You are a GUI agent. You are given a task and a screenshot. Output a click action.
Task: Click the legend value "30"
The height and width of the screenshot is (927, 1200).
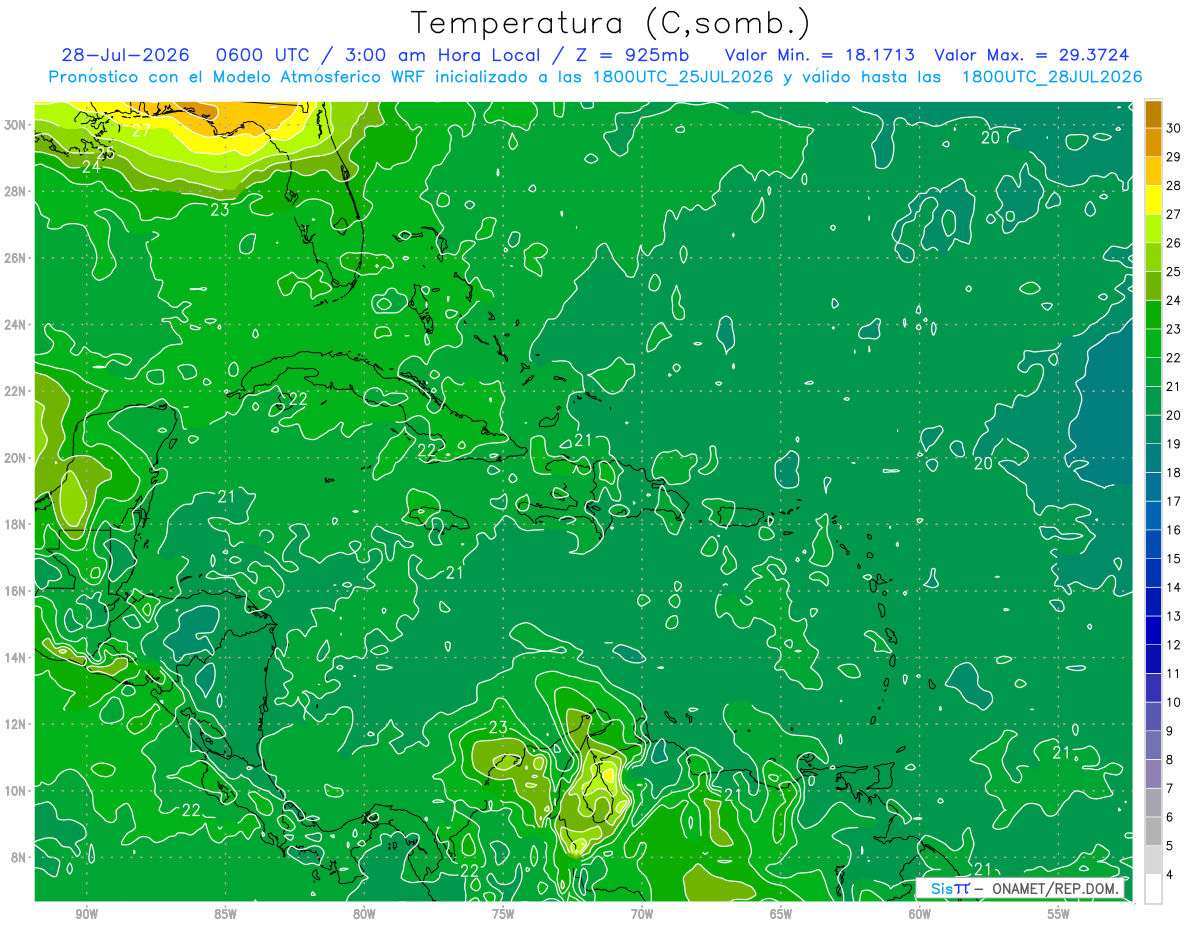click(1174, 128)
